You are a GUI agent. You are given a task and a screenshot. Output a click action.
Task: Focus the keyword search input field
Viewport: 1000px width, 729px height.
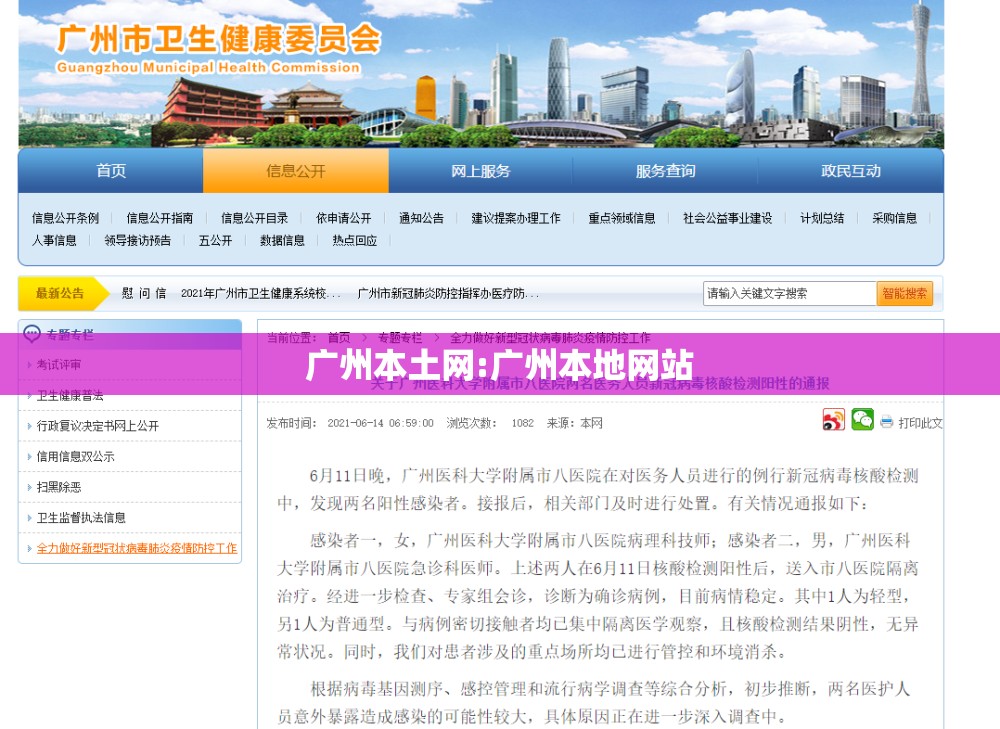(x=790, y=293)
